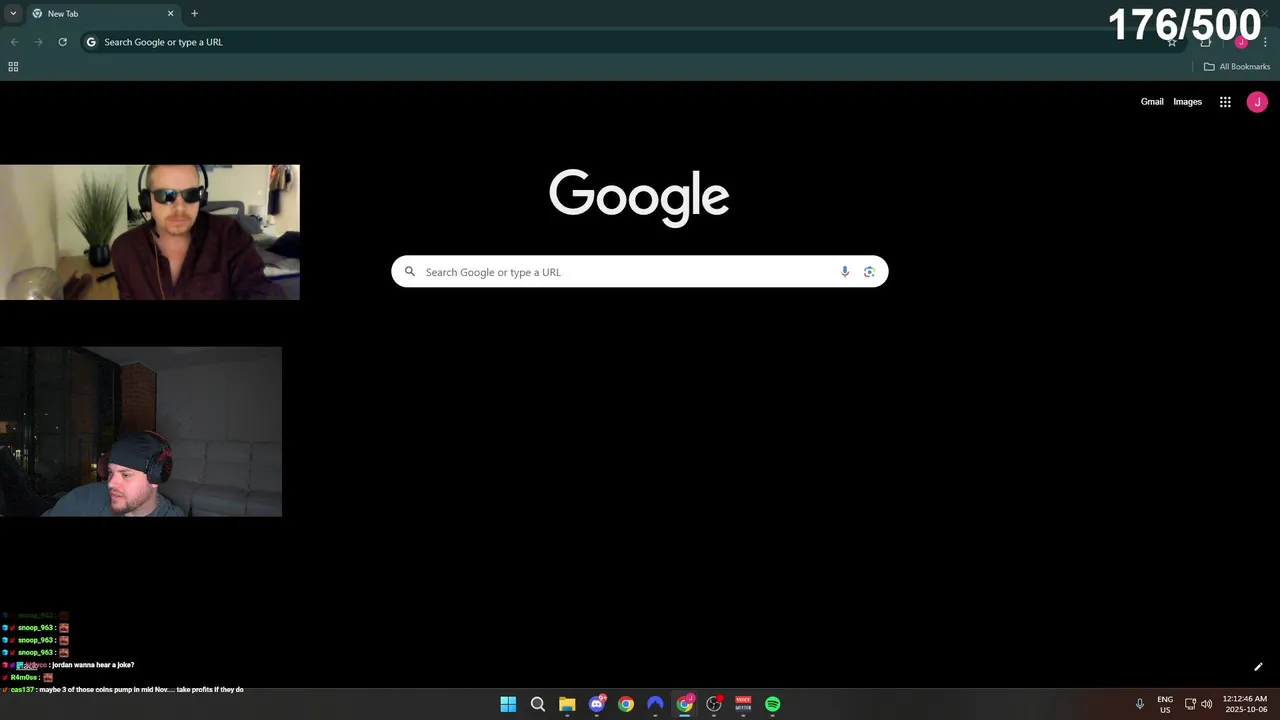Select the New Tab browser tab
This screenshot has height=720, width=1280.
pyautogui.click(x=103, y=13)
